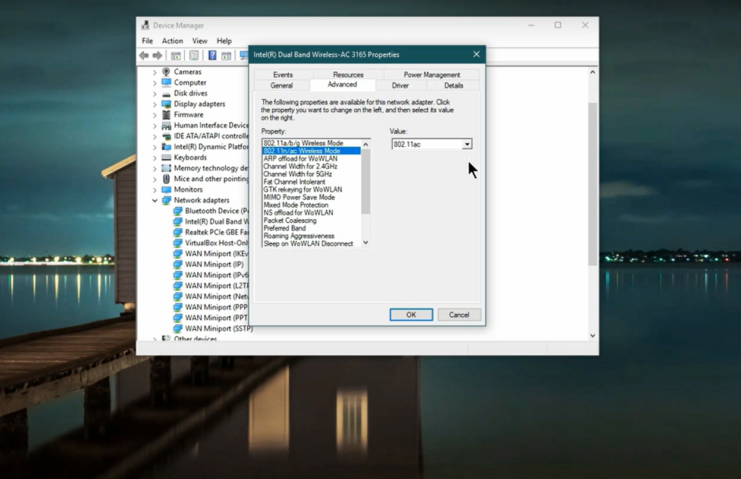This screenshot has width=741, height=479.
Task: Select the Bluetooth Device adapter icon
Action: point(178,211)
